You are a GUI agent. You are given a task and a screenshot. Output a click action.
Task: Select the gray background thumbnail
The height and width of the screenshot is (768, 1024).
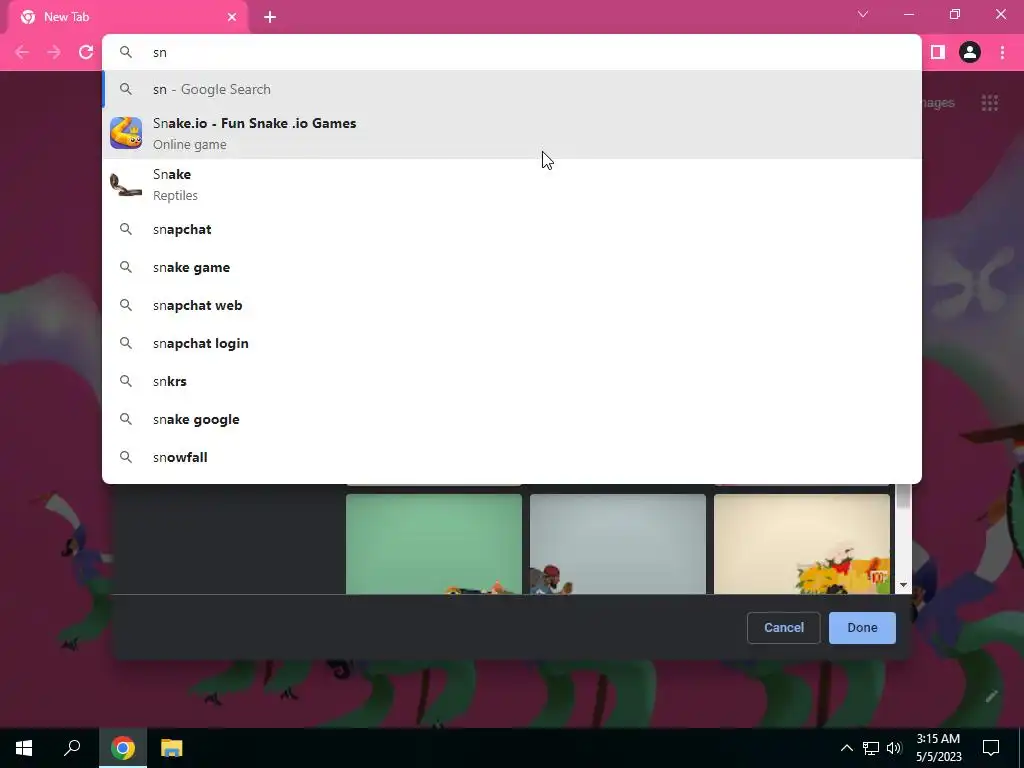pyautogui.click(x=618, y=543)
